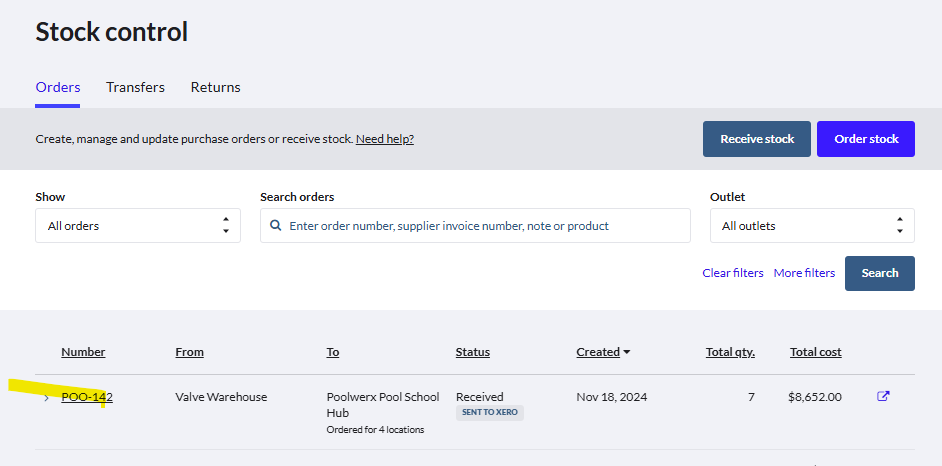Open the POO-142 order link

pos(87,397)
